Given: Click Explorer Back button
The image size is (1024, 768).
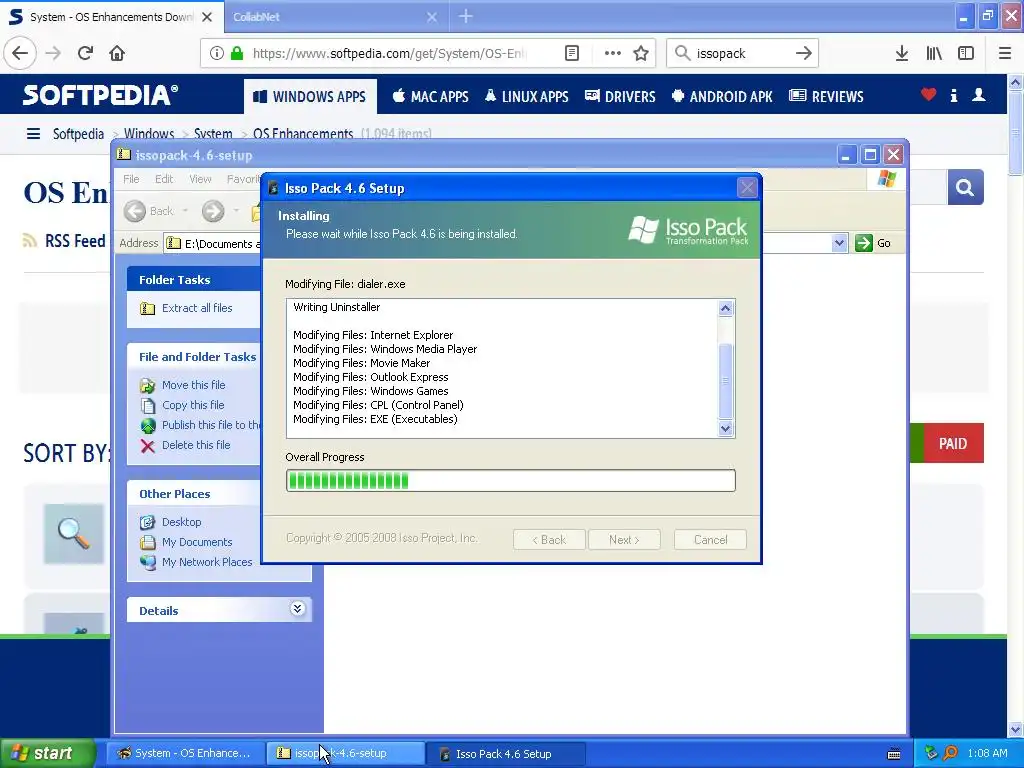Looking at the screenshot, I should pos(150,211).
